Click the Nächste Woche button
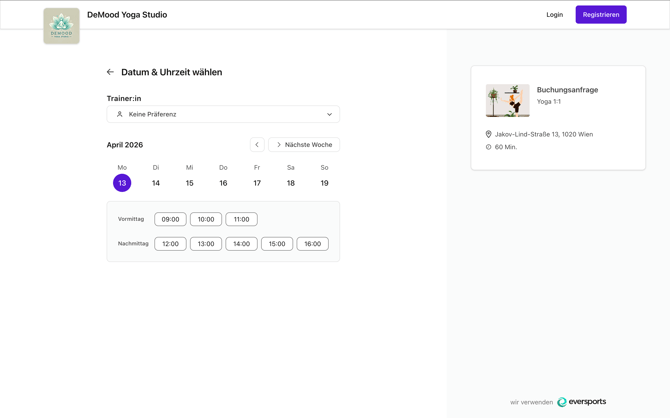The height and width of the screenshot is (418, 670). pos(304,144)
